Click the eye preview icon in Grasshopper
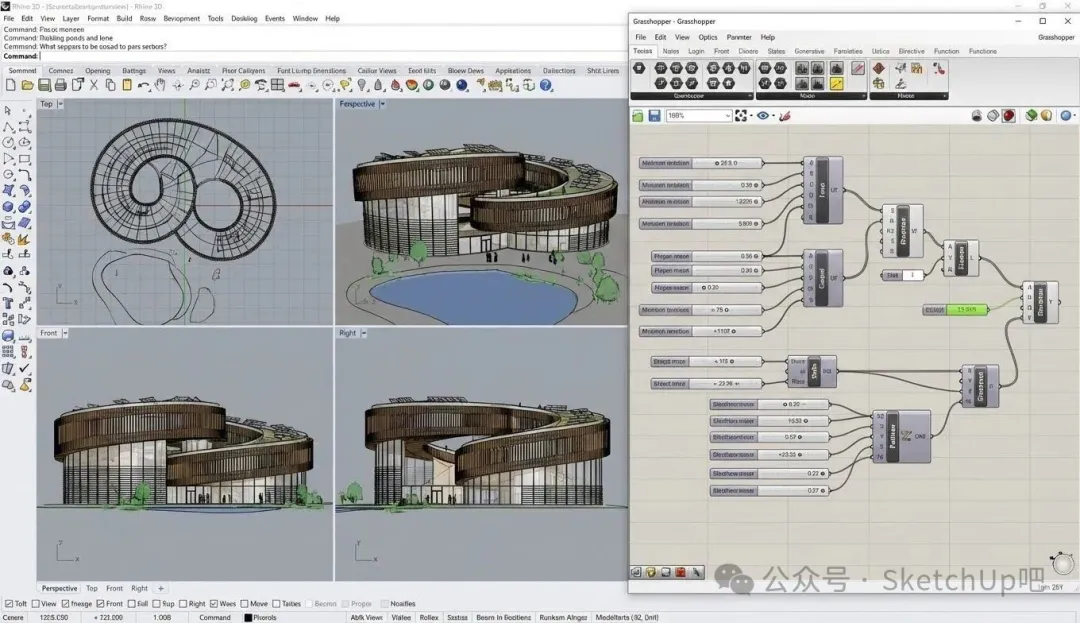This screenshot has height=623, width=1080. point(763,116)
